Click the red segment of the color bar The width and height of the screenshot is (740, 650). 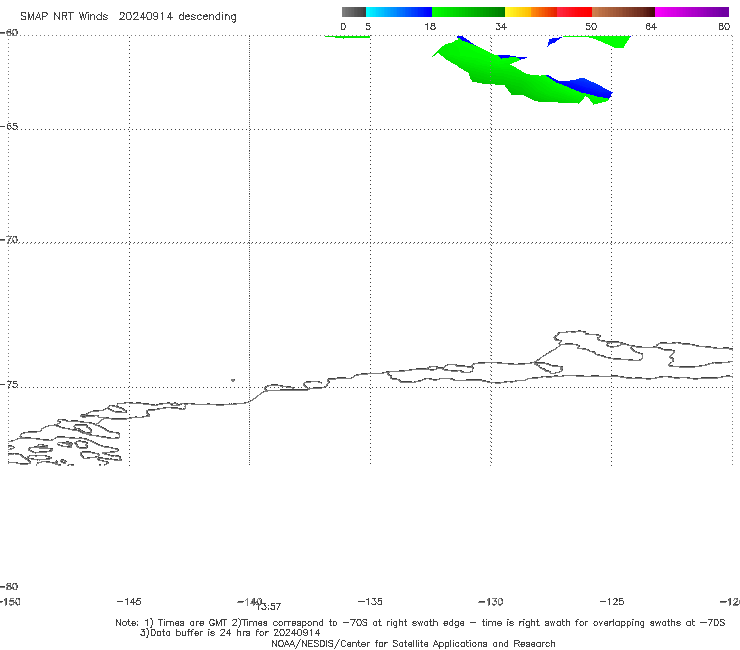click(574, 12)
